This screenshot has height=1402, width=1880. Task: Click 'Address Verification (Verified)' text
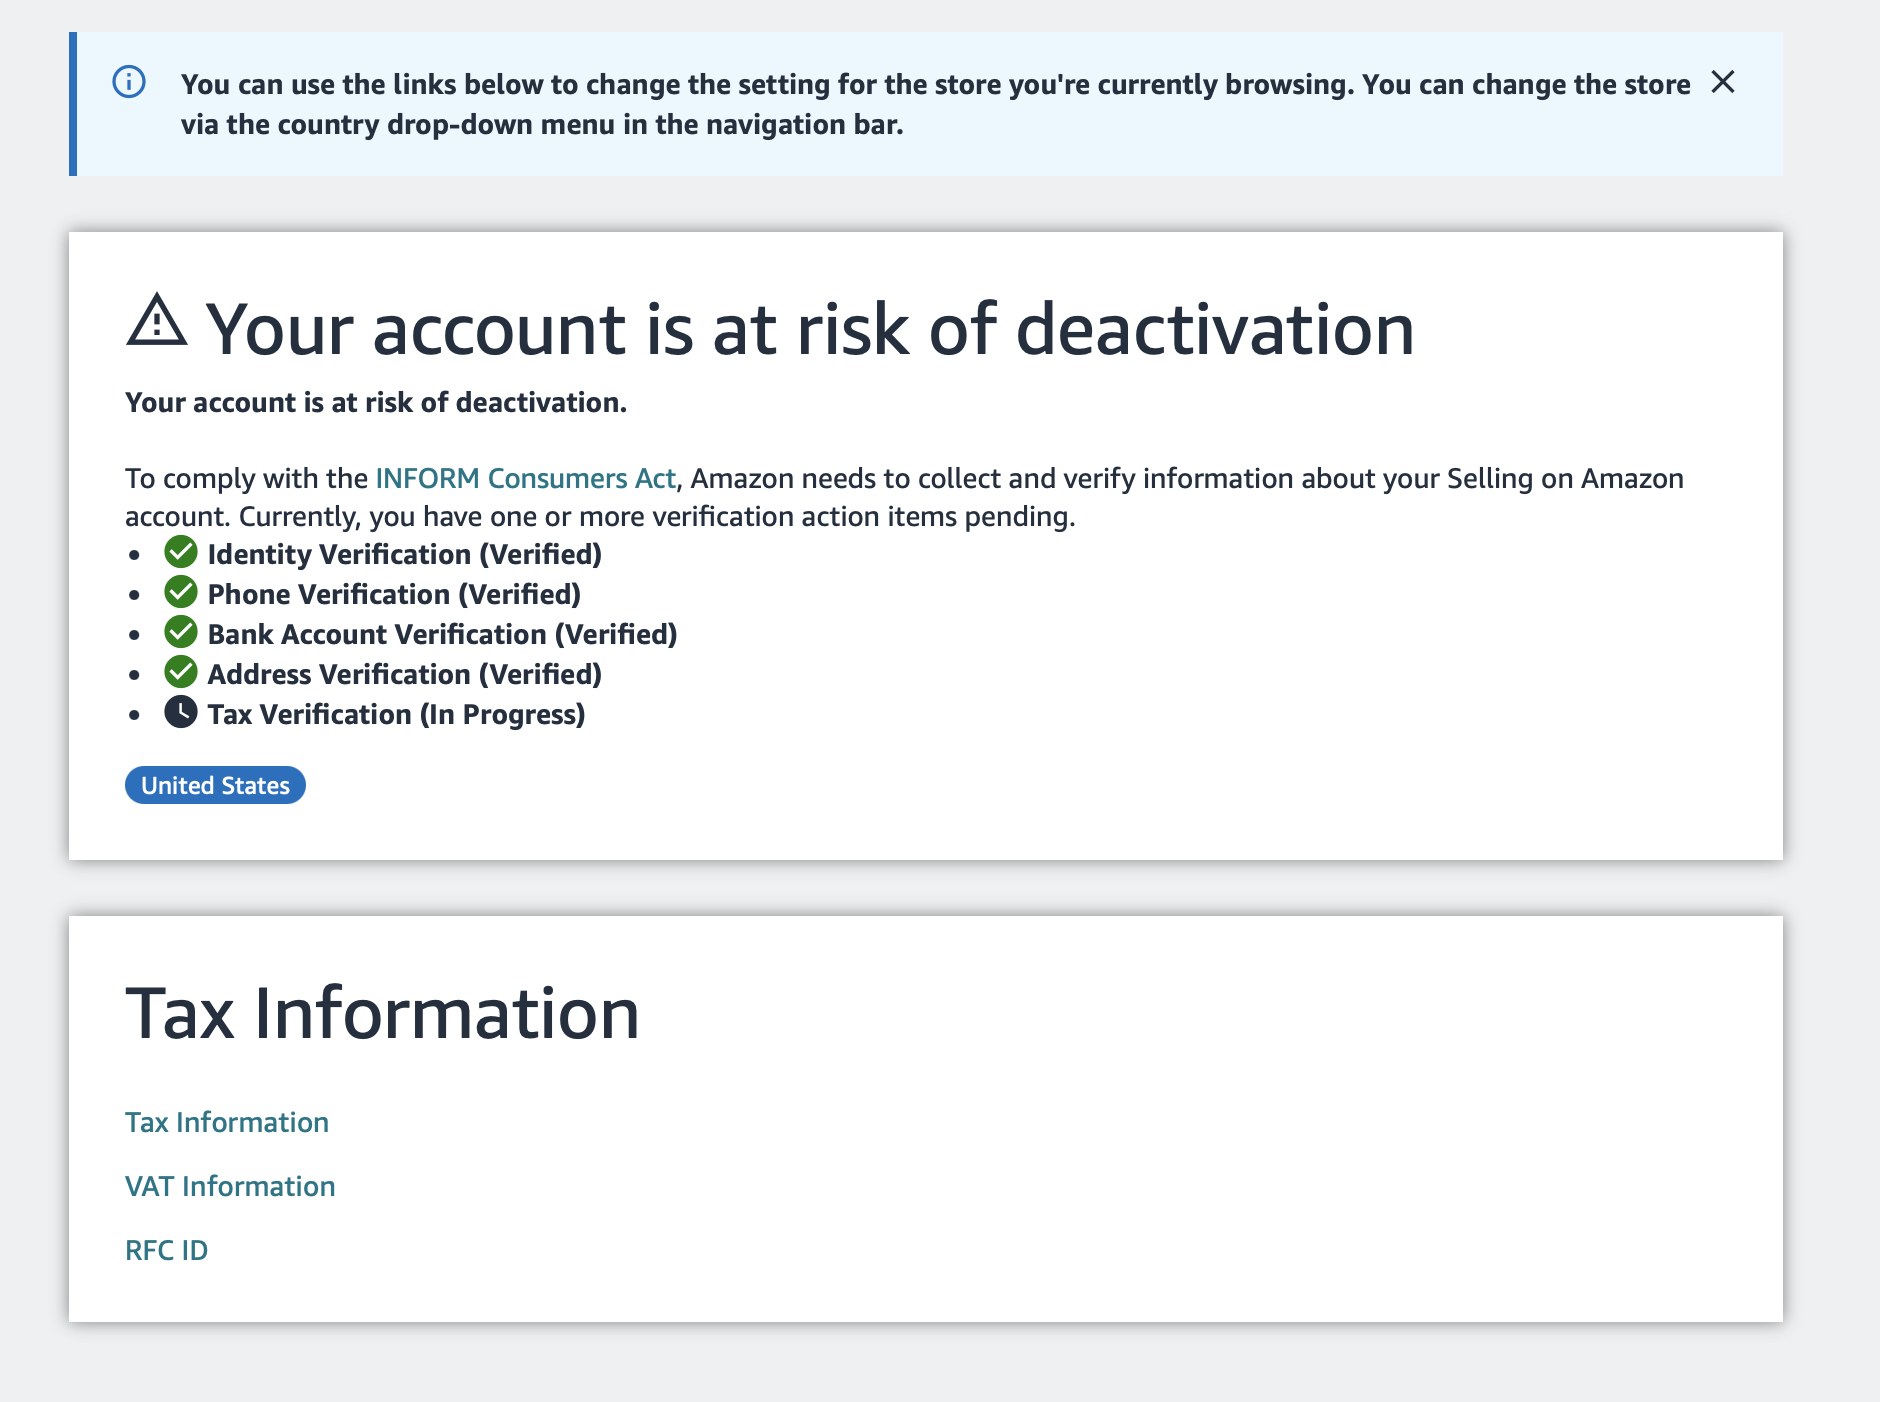[405, 674]
